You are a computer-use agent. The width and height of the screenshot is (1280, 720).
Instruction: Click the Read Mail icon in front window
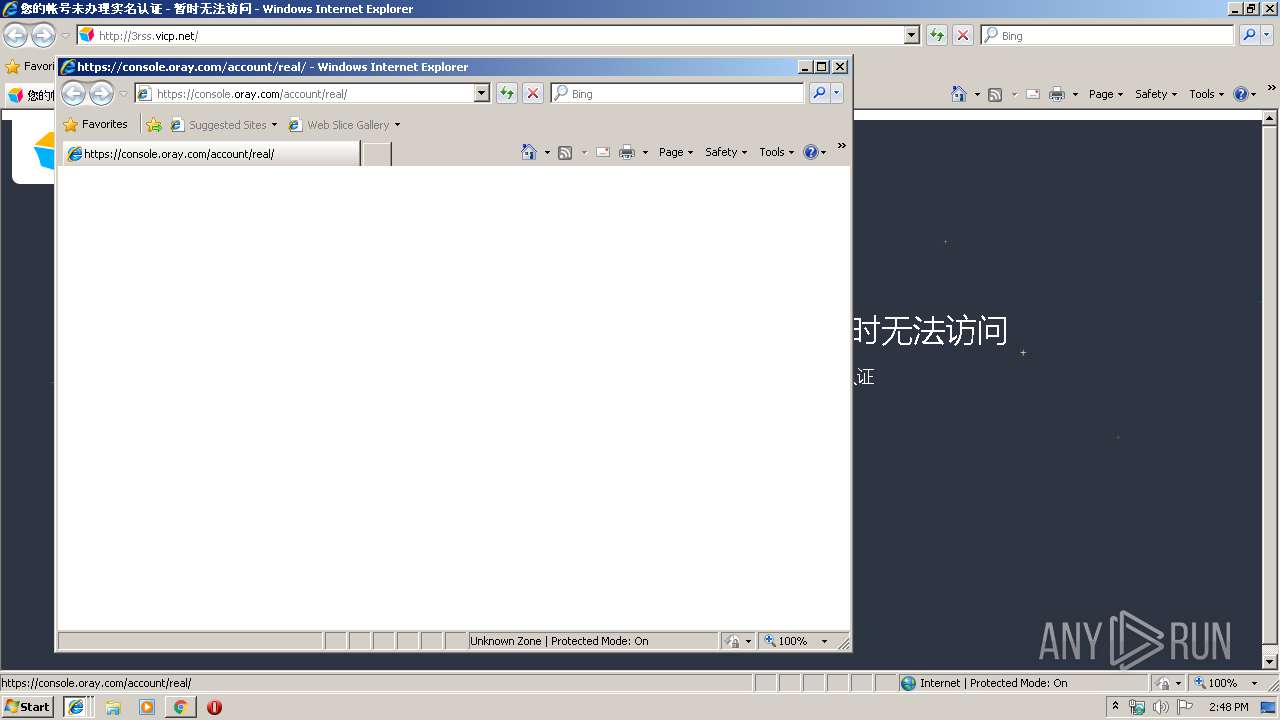(603, 152)
